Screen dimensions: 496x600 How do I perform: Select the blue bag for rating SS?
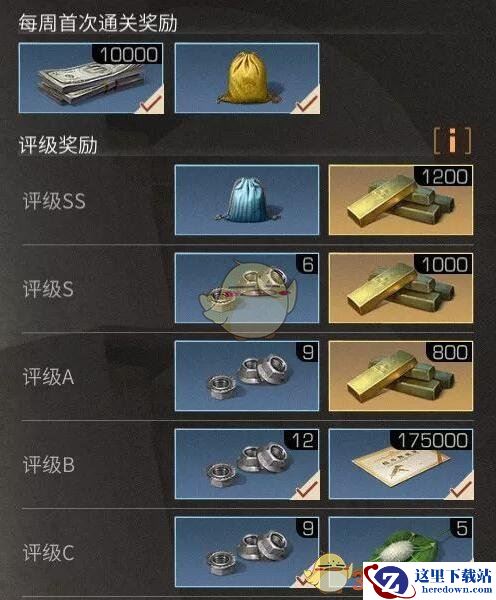pyautogui.click(x=247, y=200)
